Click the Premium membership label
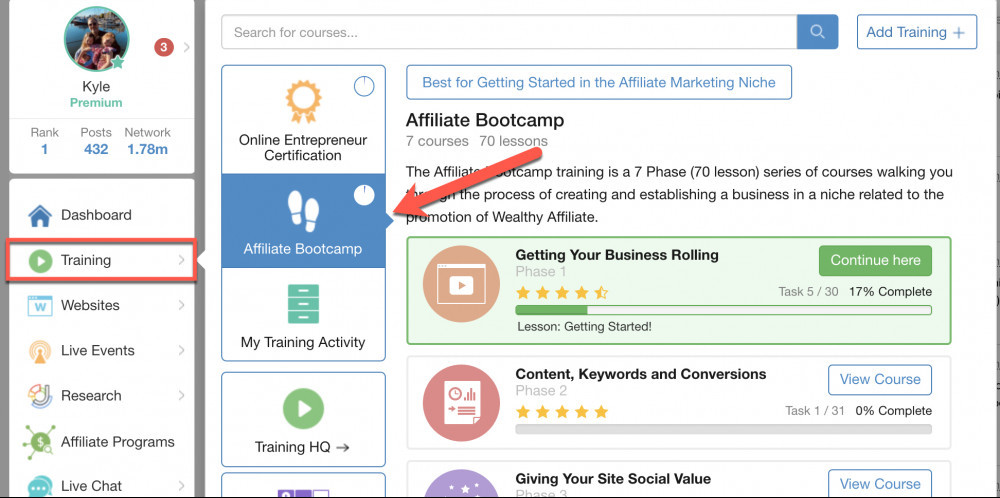Image resolution: width=1000 pixels, height=498 pixels. pos(96,103)
